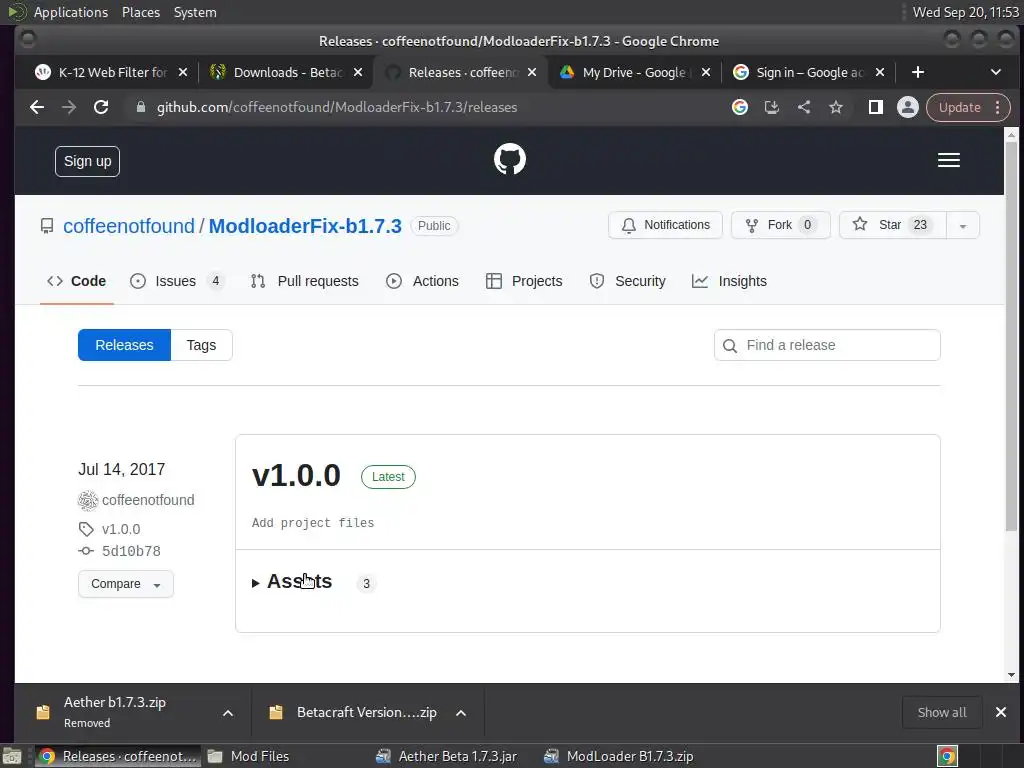The width and height of the screenshot is (1024, 768).
Task: Click the Aether b1.7.3.zip file icon
Action: click(43, 712)
